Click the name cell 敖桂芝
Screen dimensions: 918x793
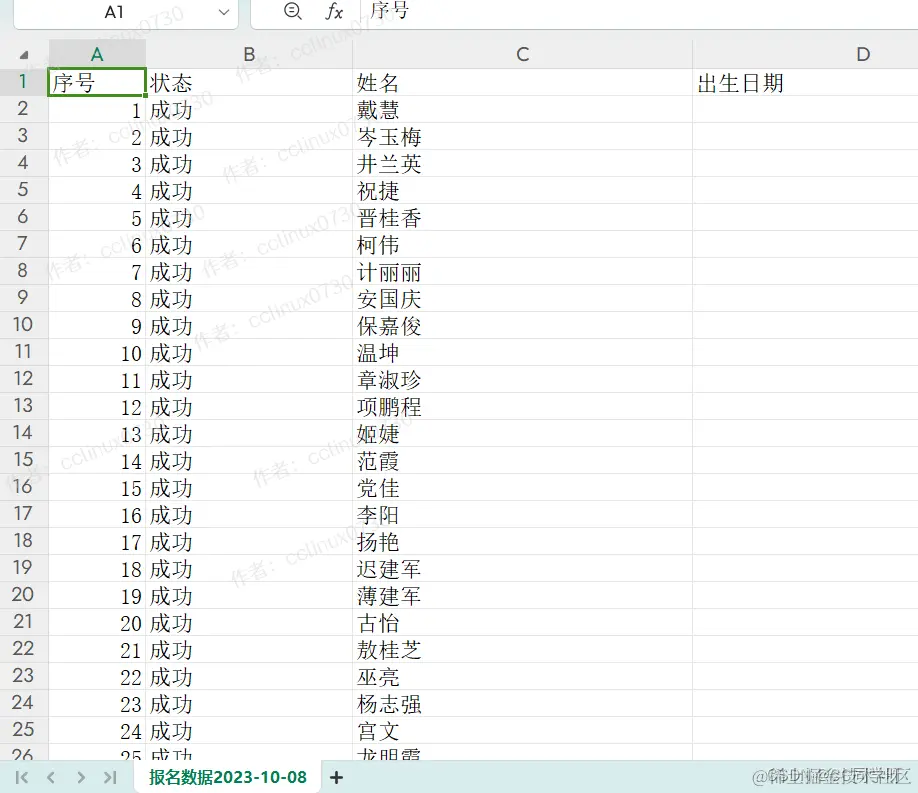pyautogui.click(x=522, y=650)
